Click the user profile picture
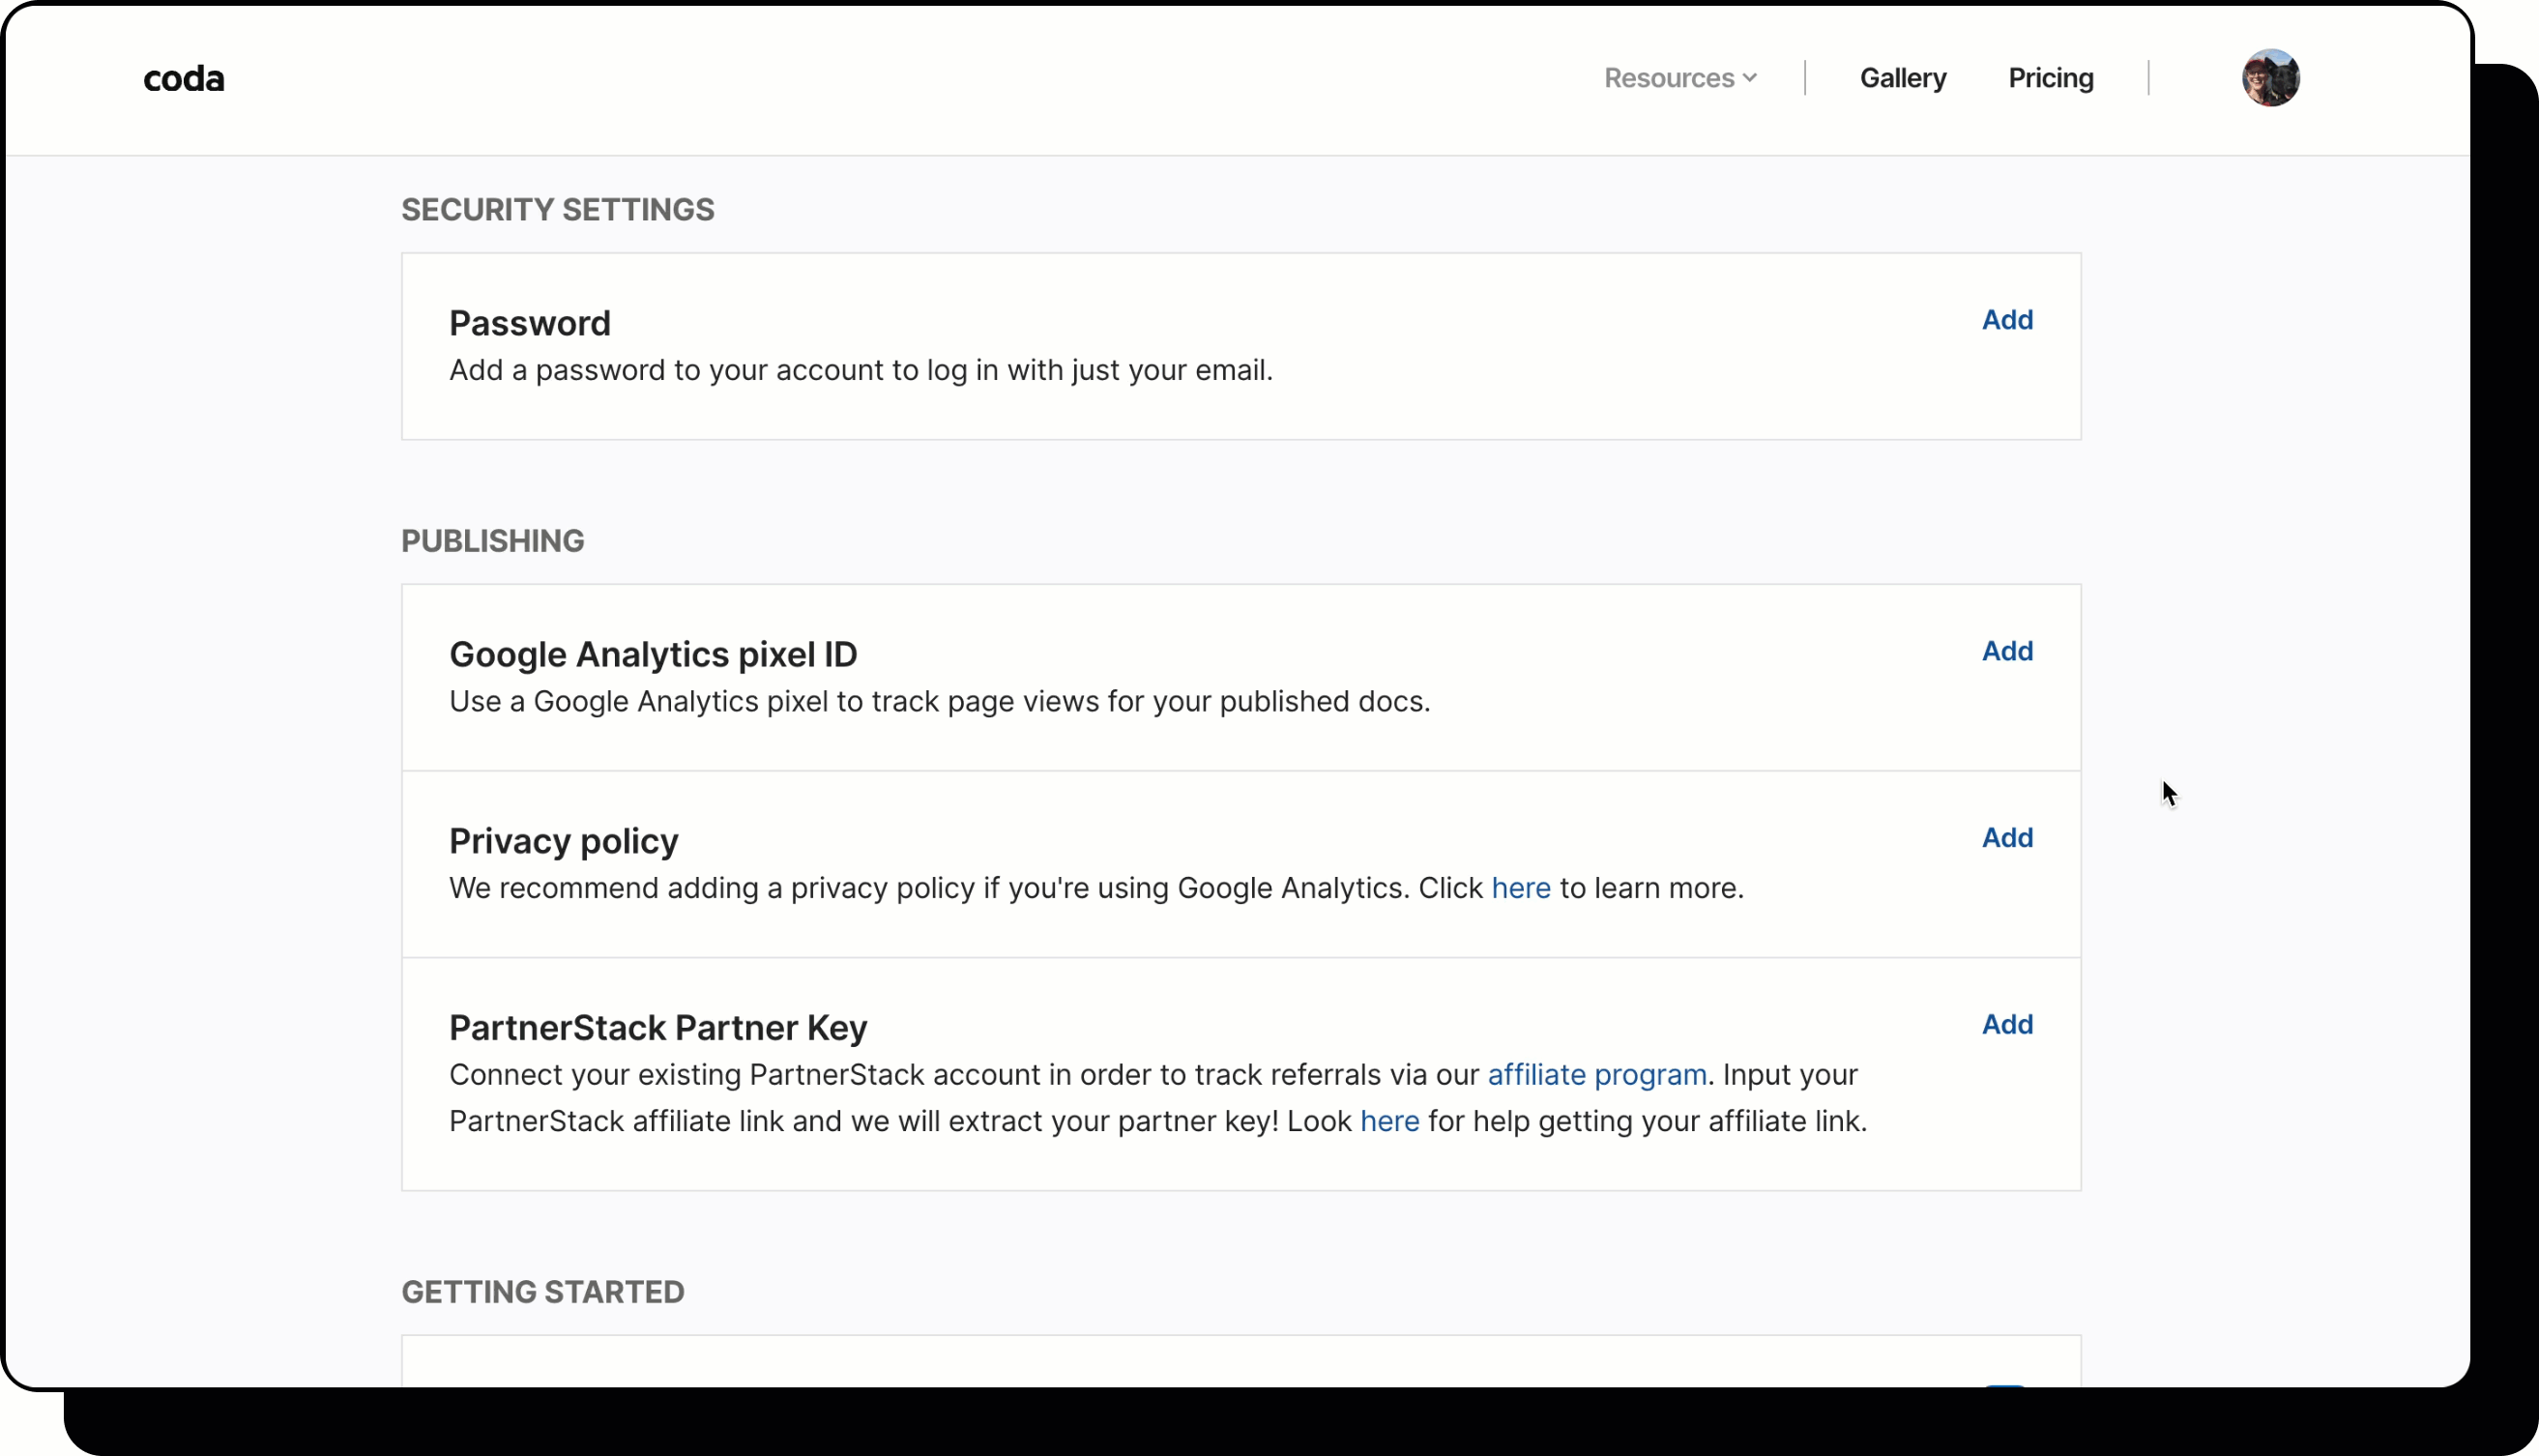Viewport: 2539px width, 1456px height. pos(2271,77)
